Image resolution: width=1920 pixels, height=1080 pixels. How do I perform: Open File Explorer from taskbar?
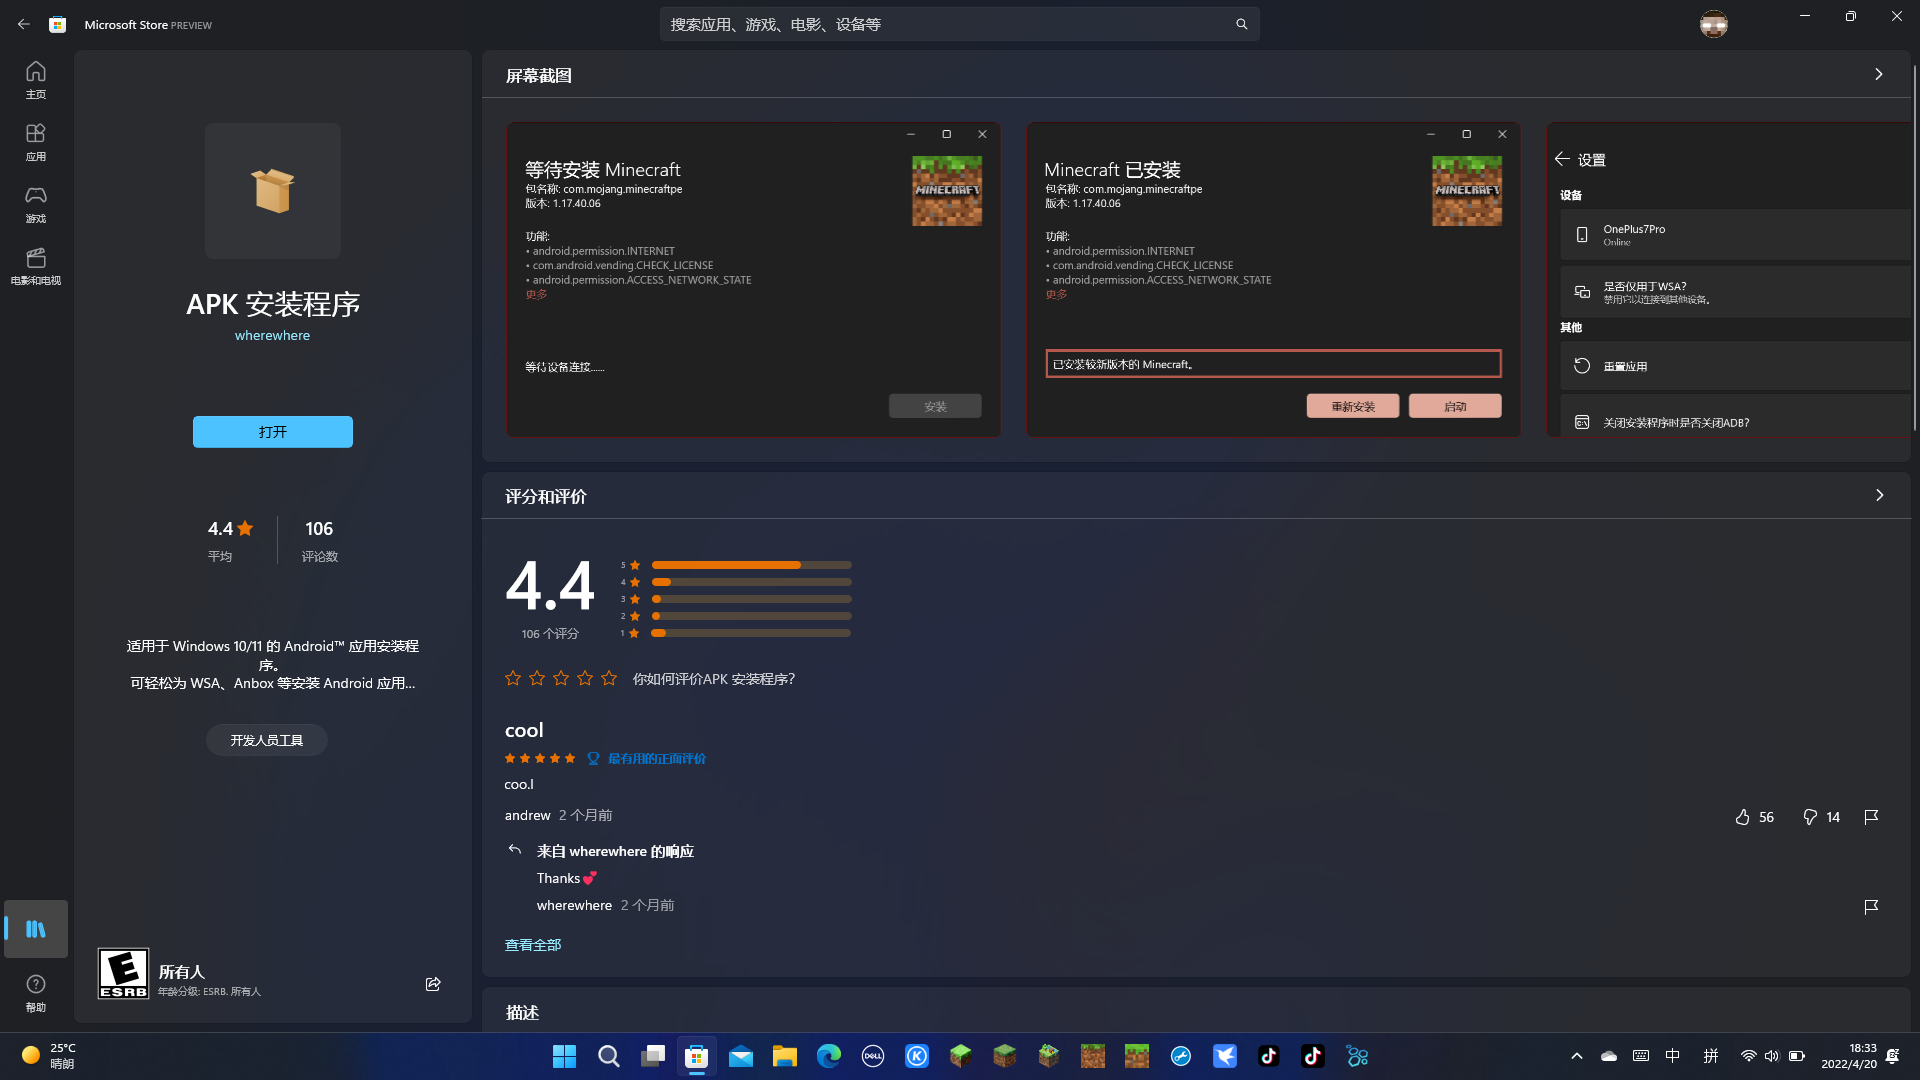(x=785, y=1056)
